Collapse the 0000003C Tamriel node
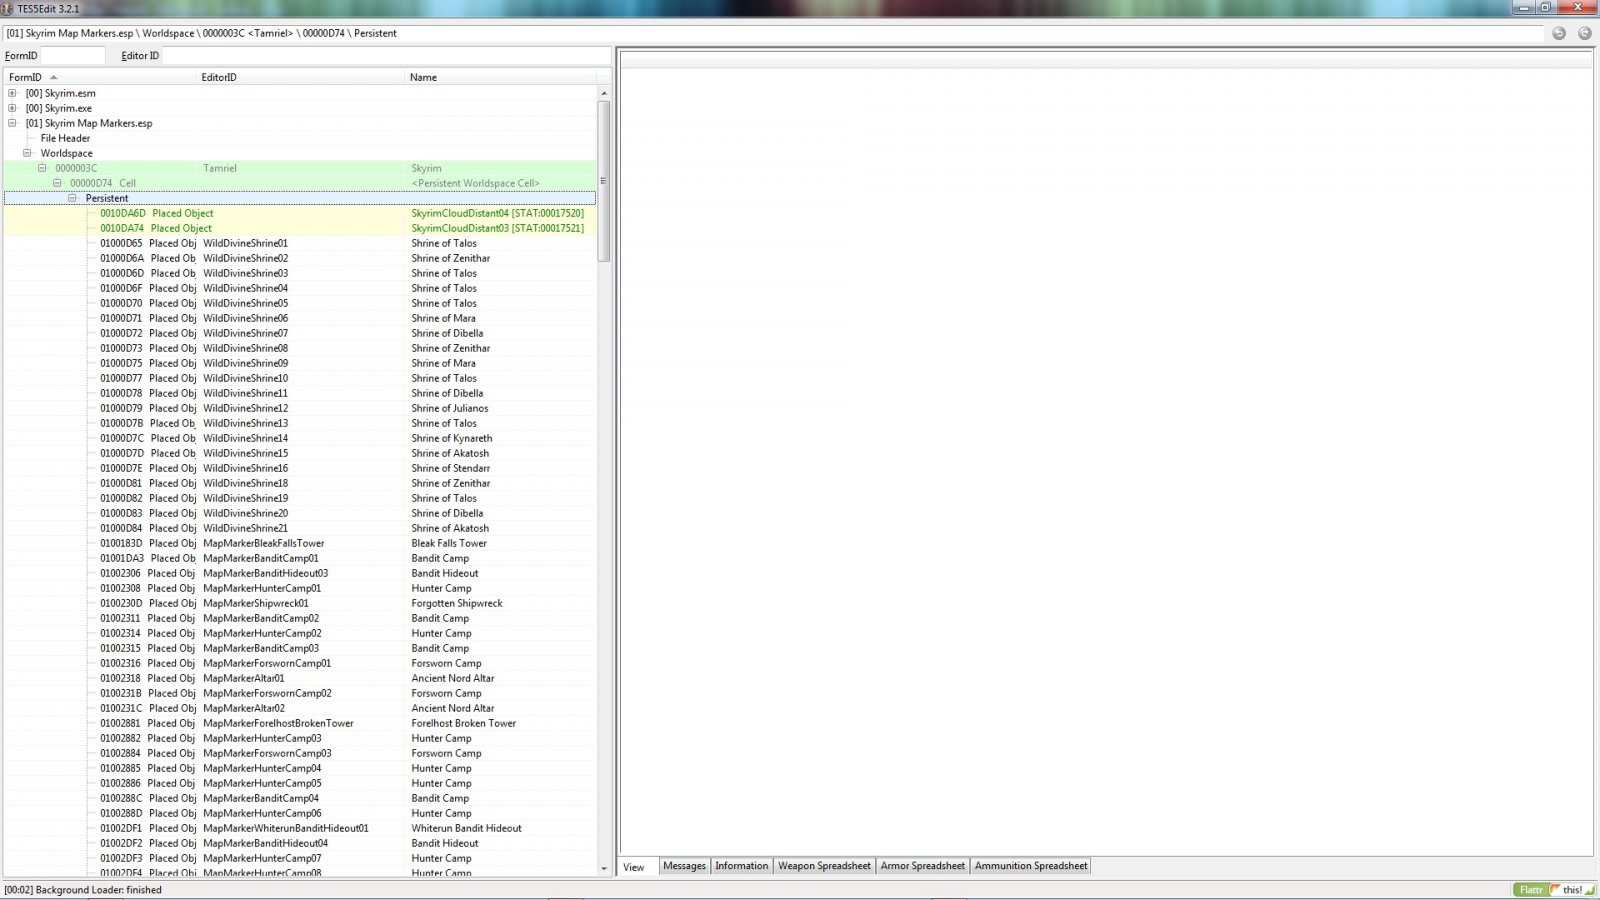1600x900 pixels. pyautogui.click(x=42, y=168)
